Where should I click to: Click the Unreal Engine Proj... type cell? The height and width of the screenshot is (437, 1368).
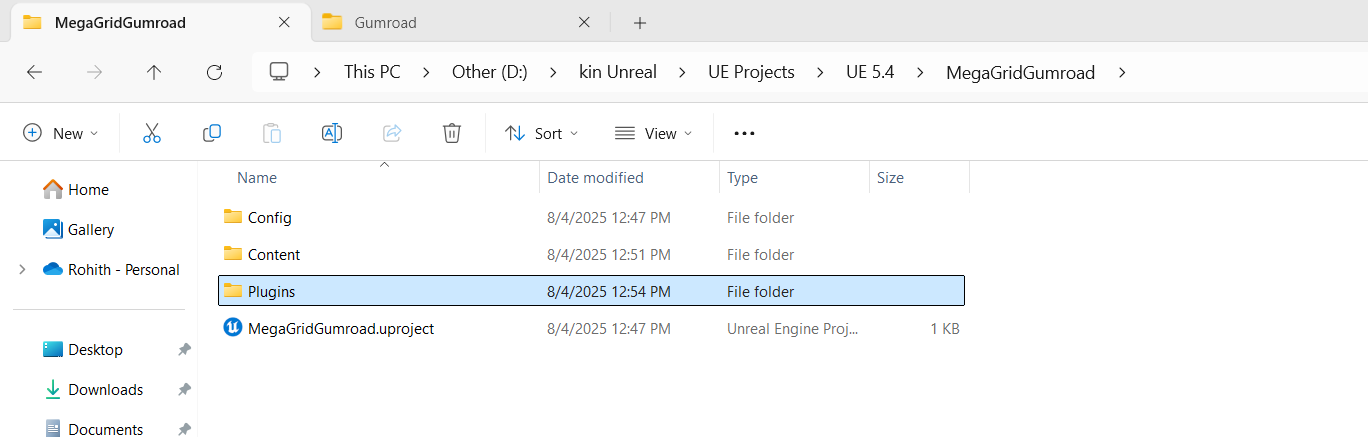[x=792, y=328]
